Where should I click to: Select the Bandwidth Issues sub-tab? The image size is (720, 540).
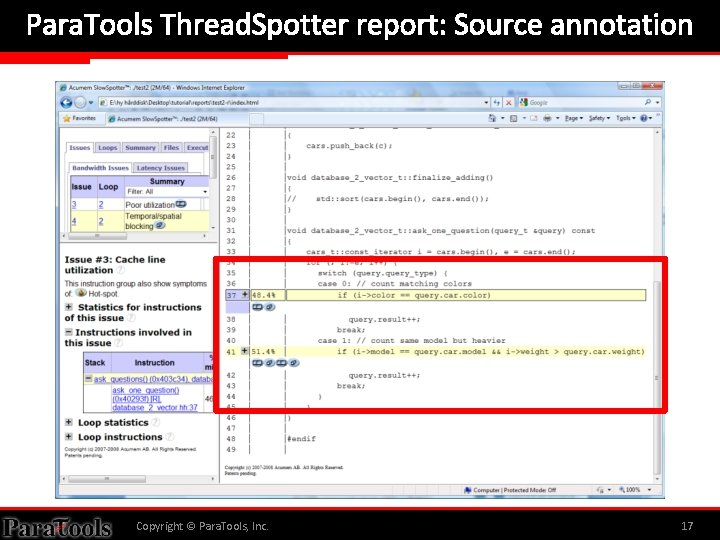(100, 168)
